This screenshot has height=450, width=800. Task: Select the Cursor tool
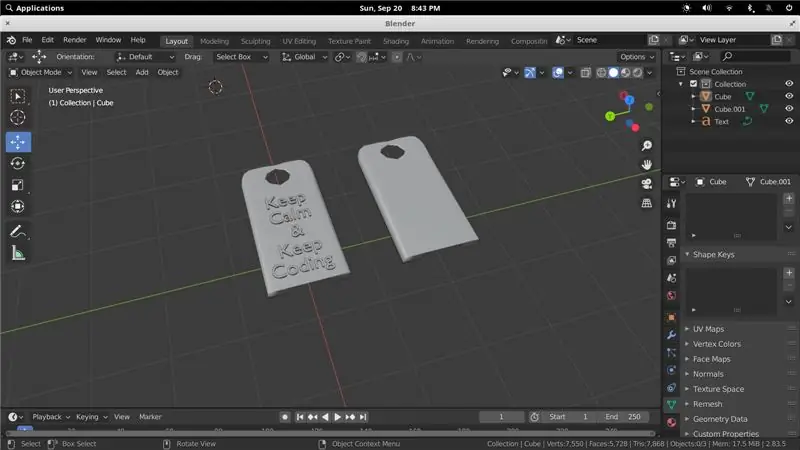tap(18, 118)
